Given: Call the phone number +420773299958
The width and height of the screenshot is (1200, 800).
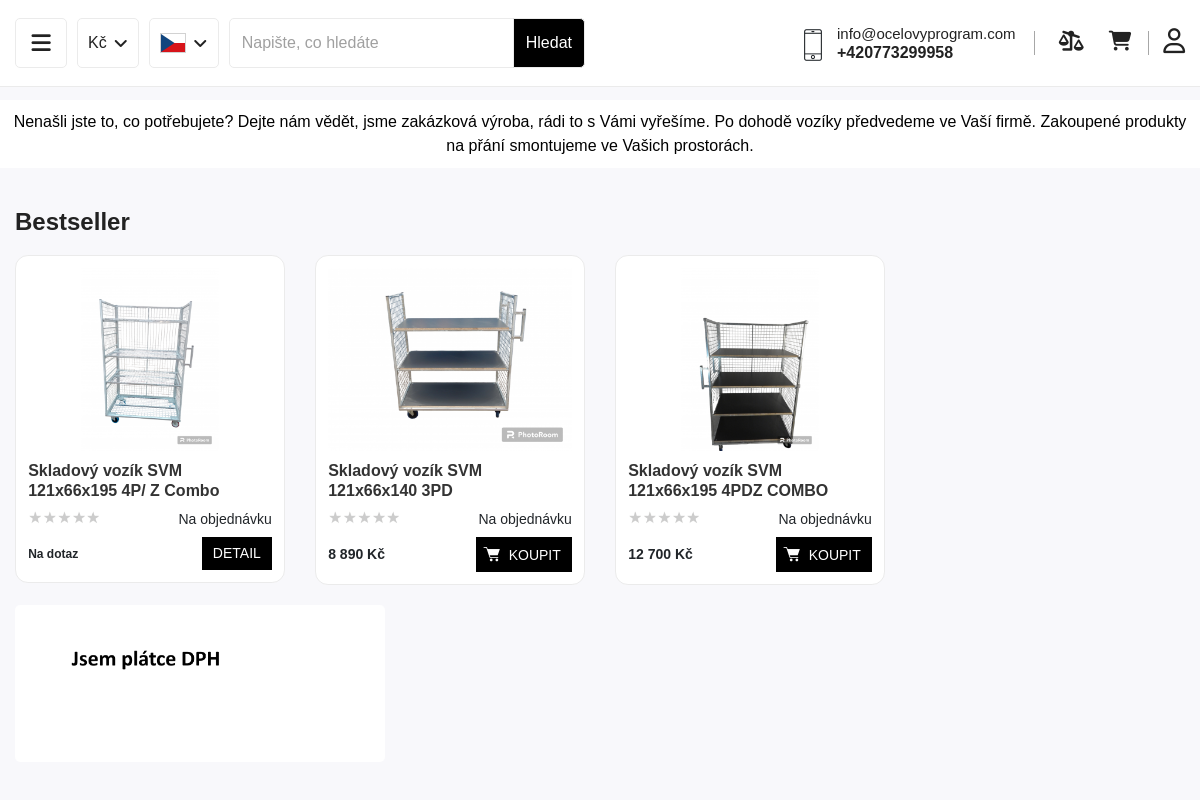Looking at the screenshot, I should coord(895,53).
